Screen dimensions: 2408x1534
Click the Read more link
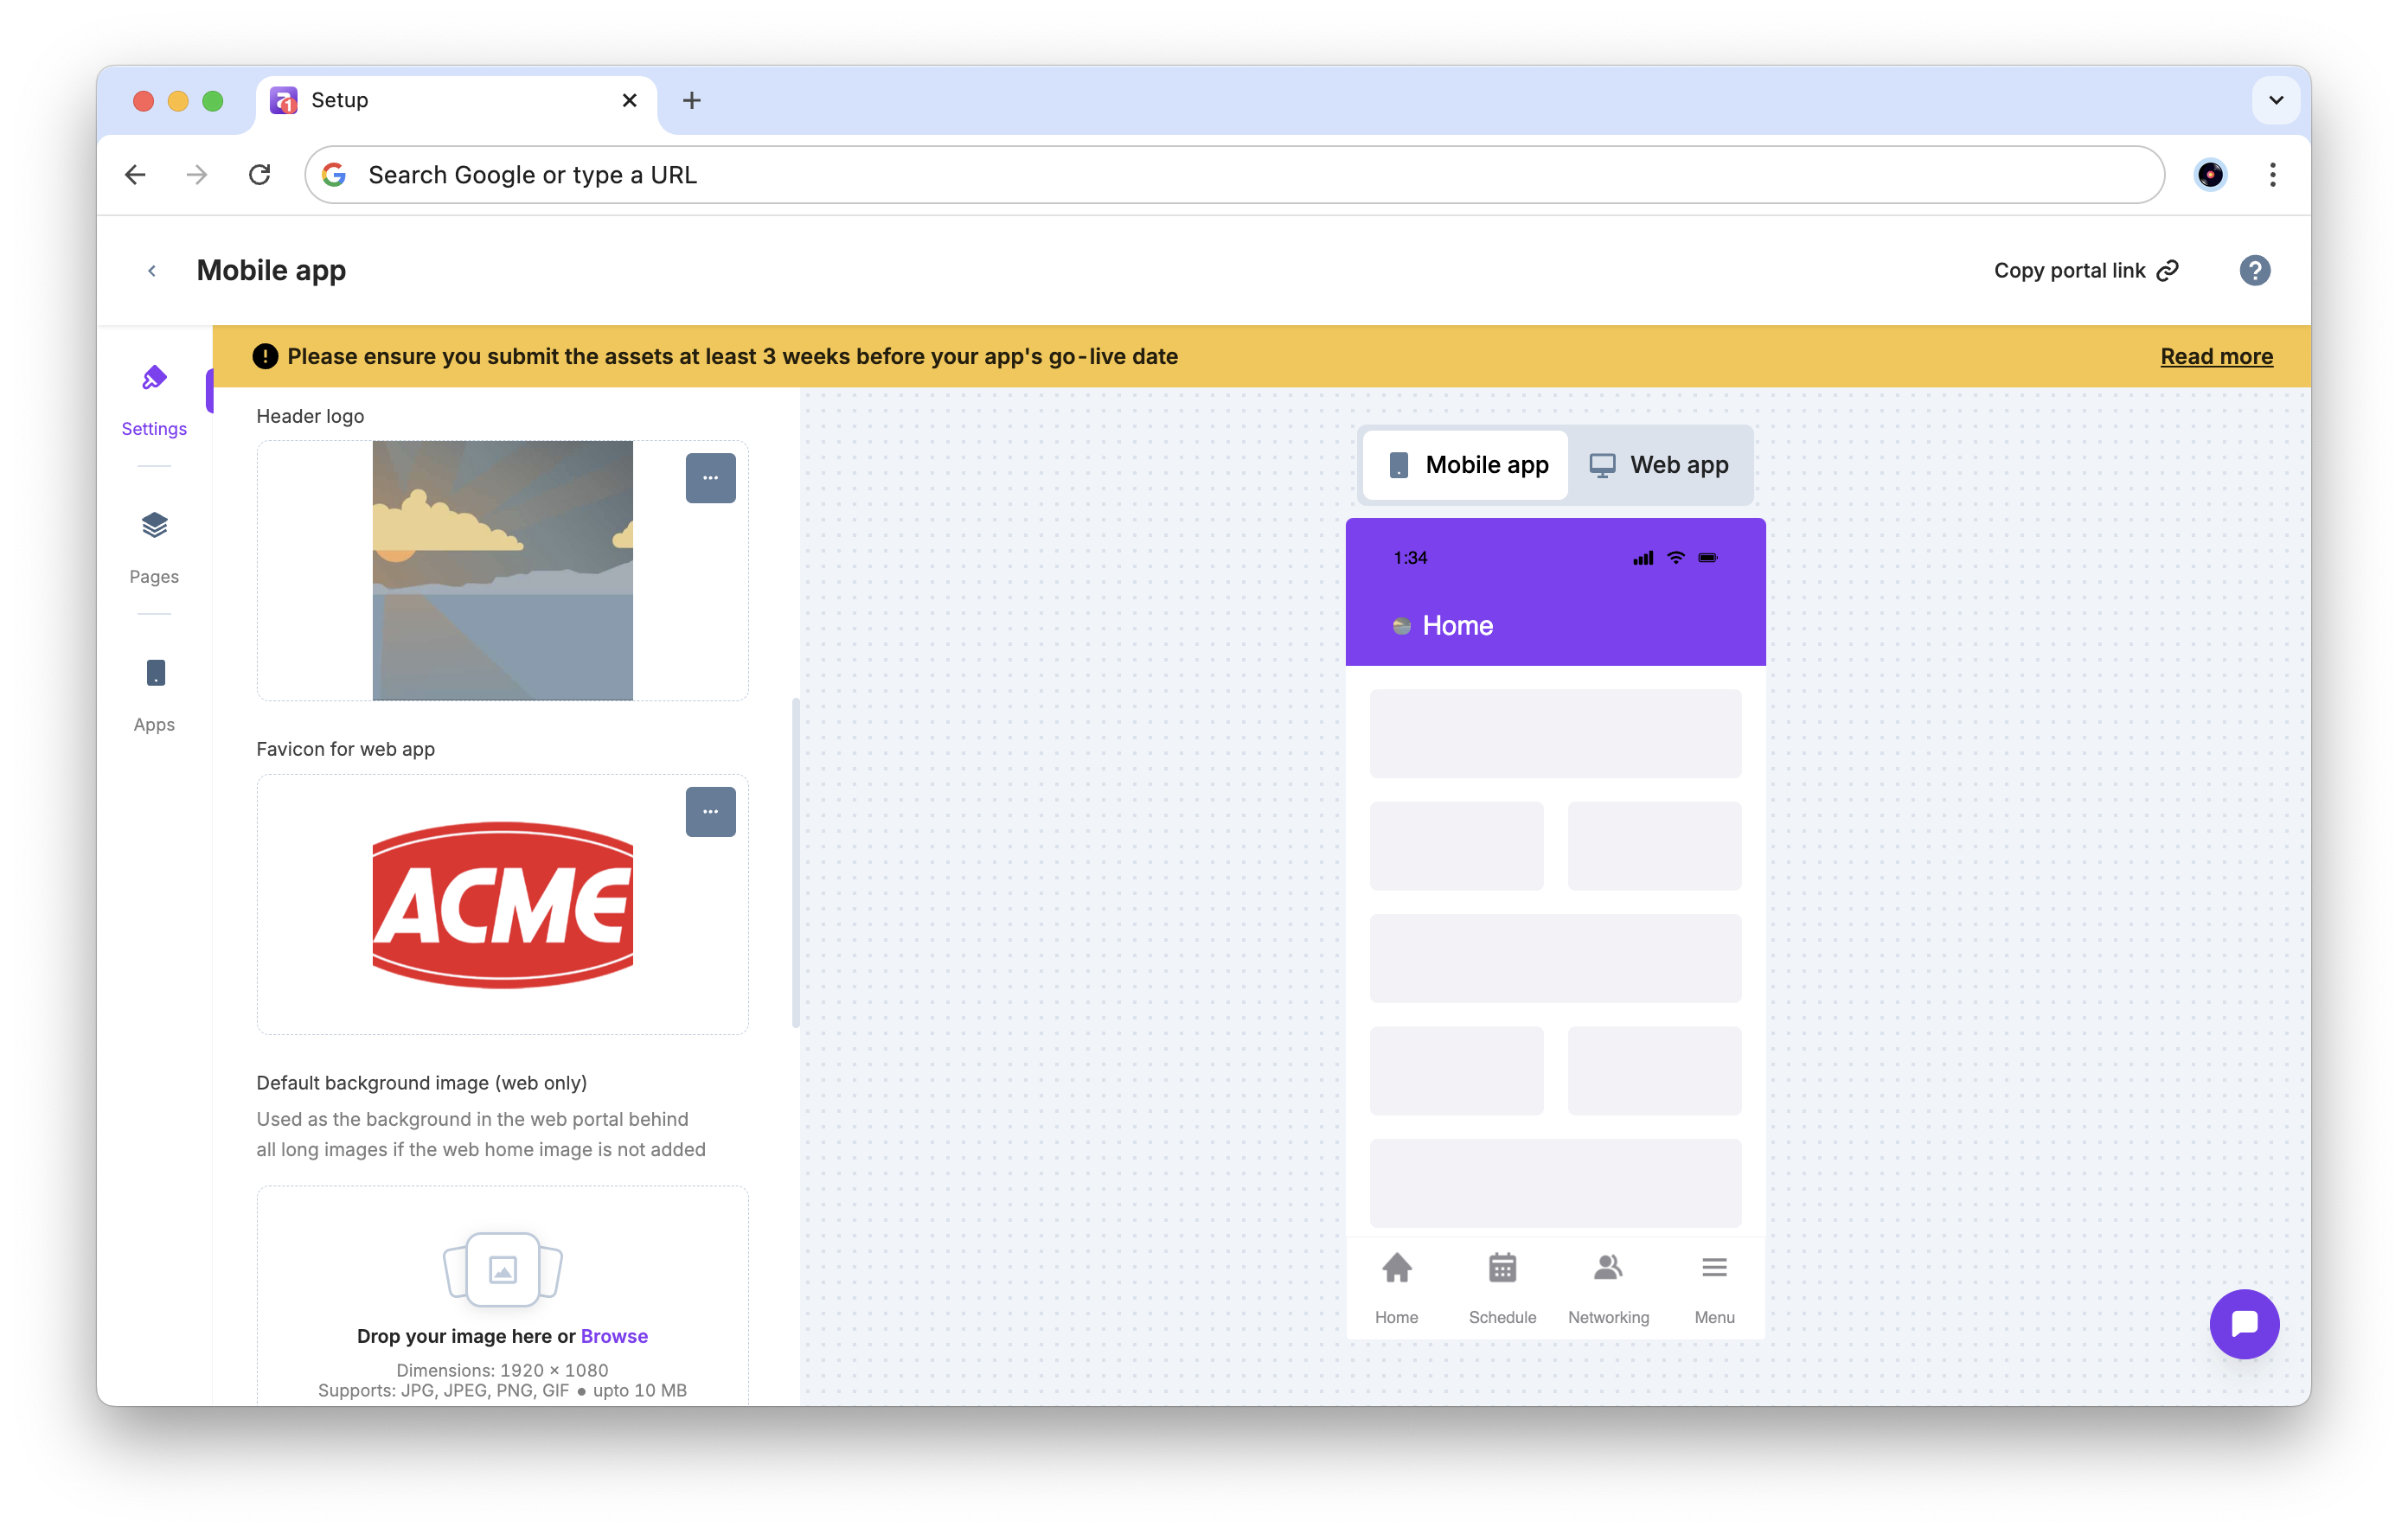click(2216, 356)
